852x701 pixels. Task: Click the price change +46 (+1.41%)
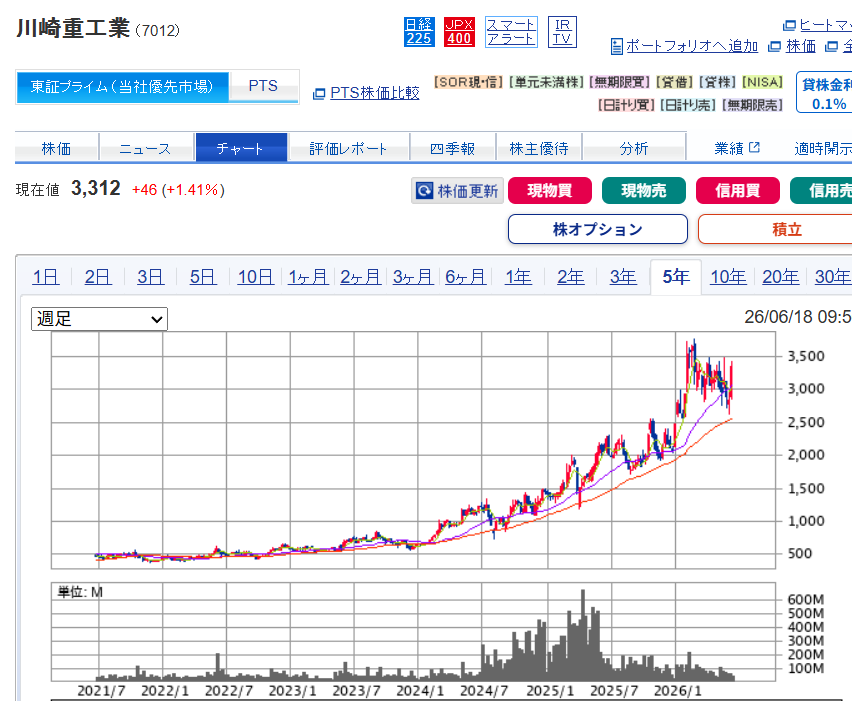[x=178, y=190]
